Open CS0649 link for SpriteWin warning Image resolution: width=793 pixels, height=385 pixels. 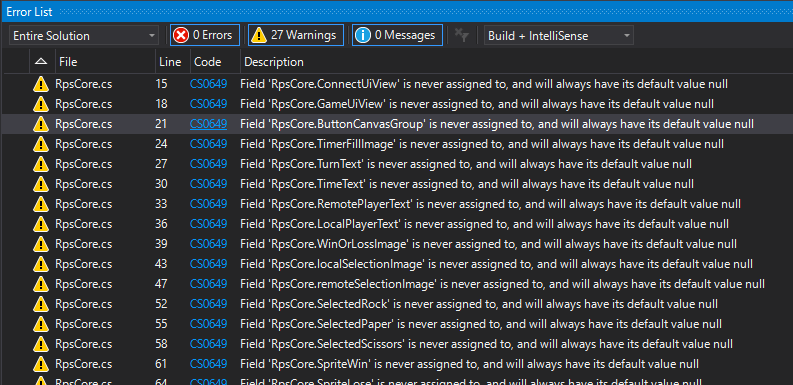click(x=208, y=364)
